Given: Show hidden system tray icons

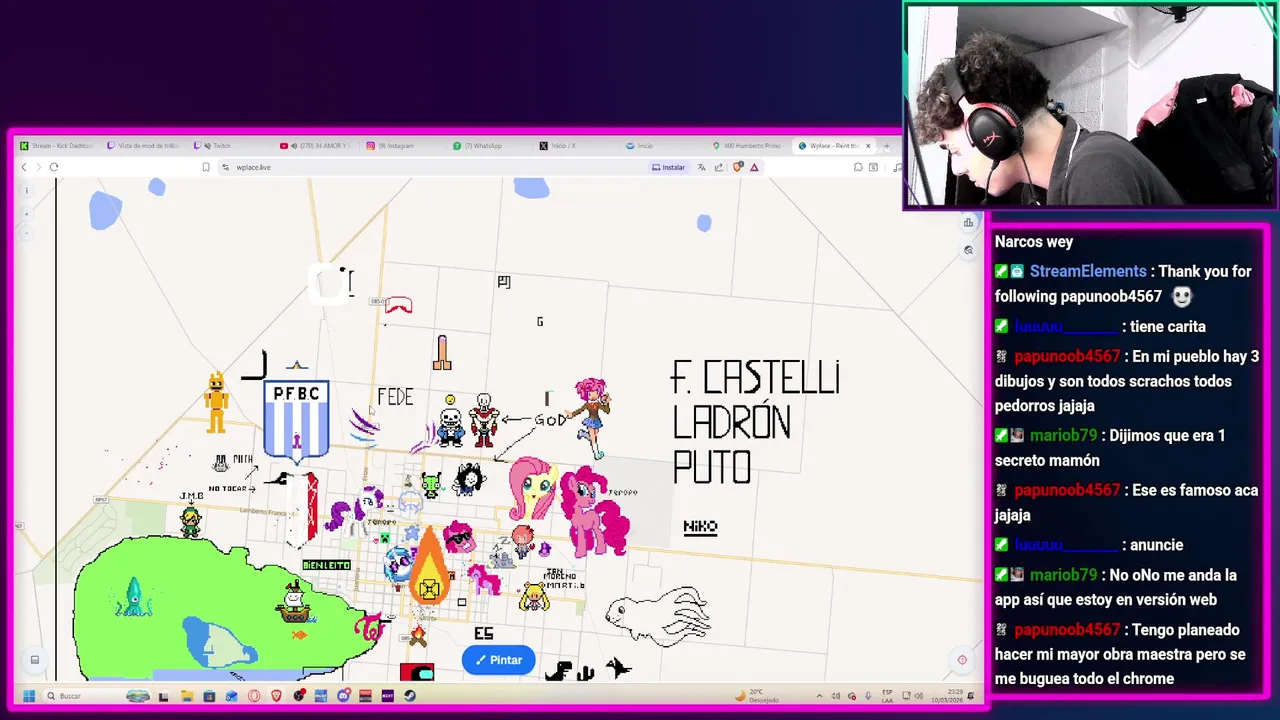Looking at the screenshot, I should pos(819,696).
